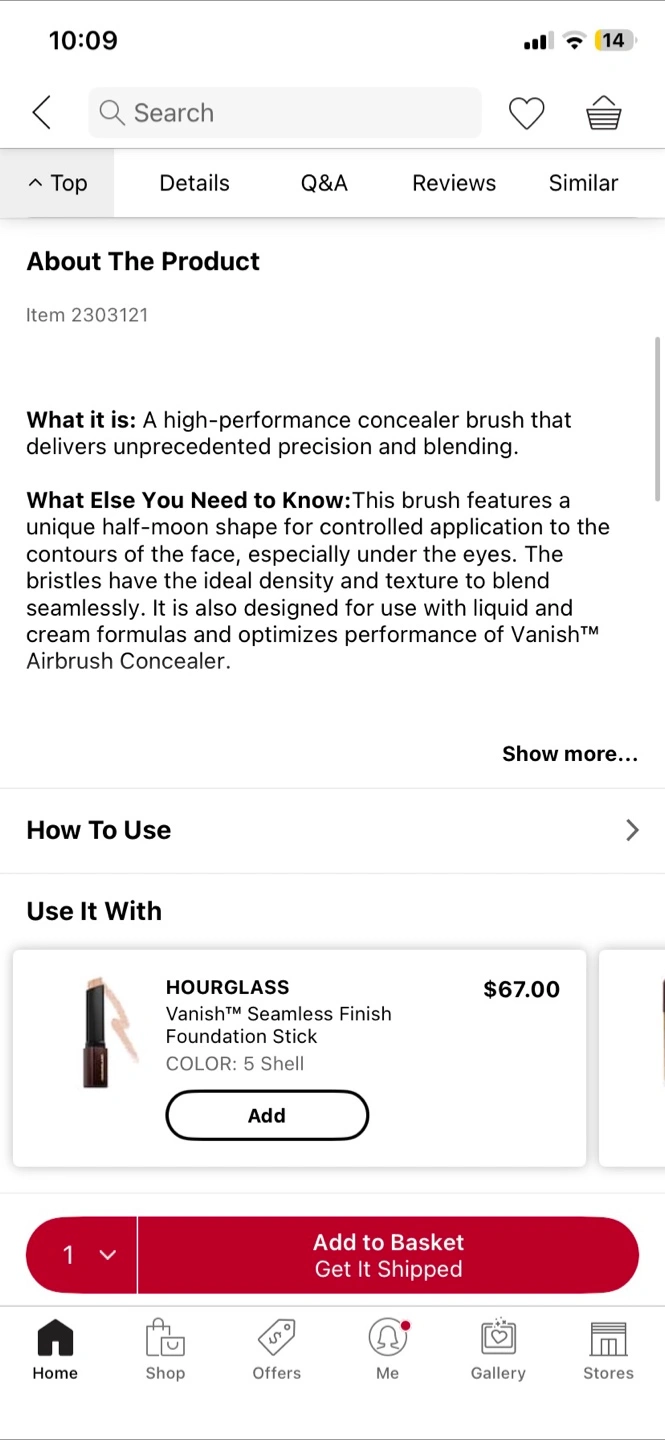Screen dimensions: 665x1440
Task: Add product to Loves with heart icon
Action: click(x=526, y=113)
